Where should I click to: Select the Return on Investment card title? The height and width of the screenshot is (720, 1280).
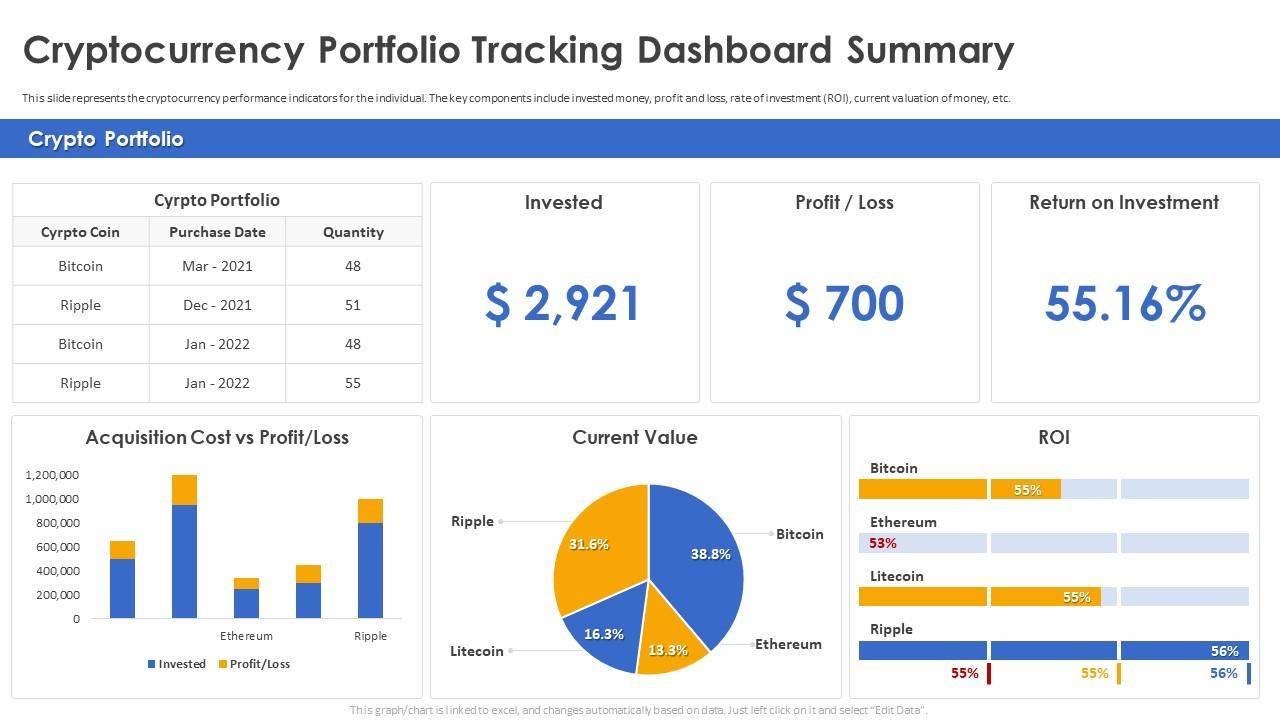coord(1125,202)
